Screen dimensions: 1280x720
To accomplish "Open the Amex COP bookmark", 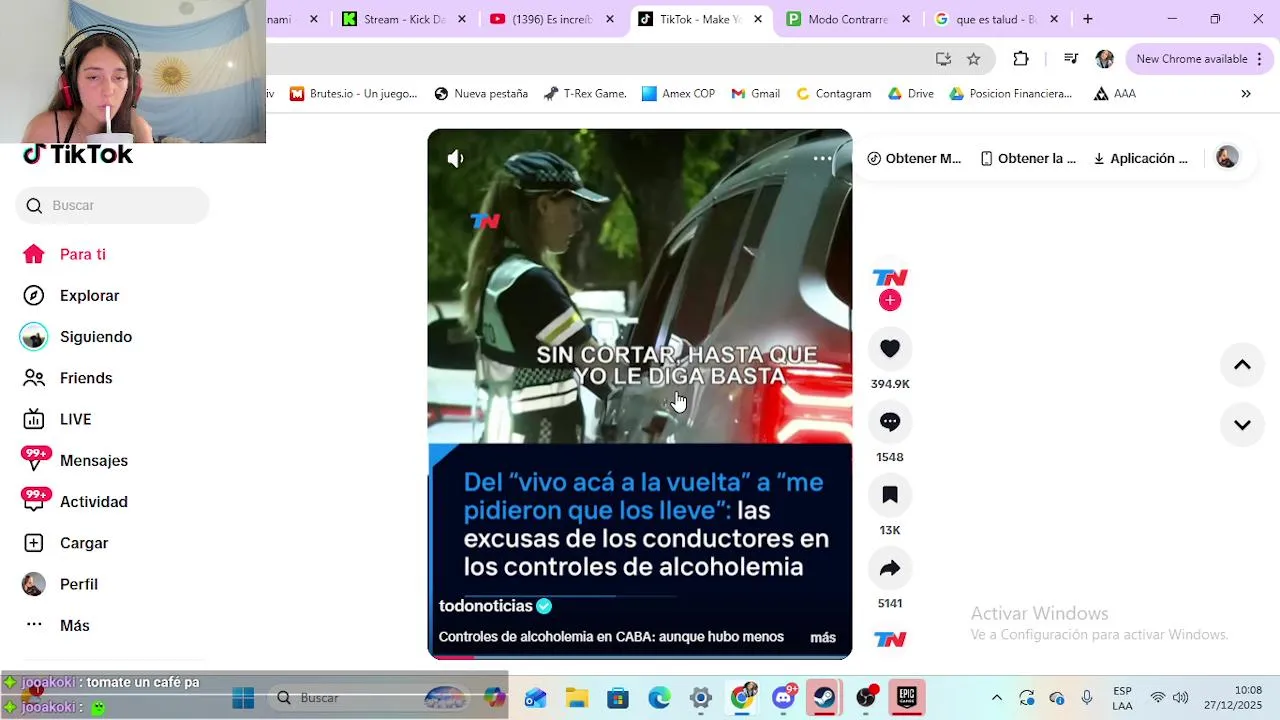I will coord(678,94).
